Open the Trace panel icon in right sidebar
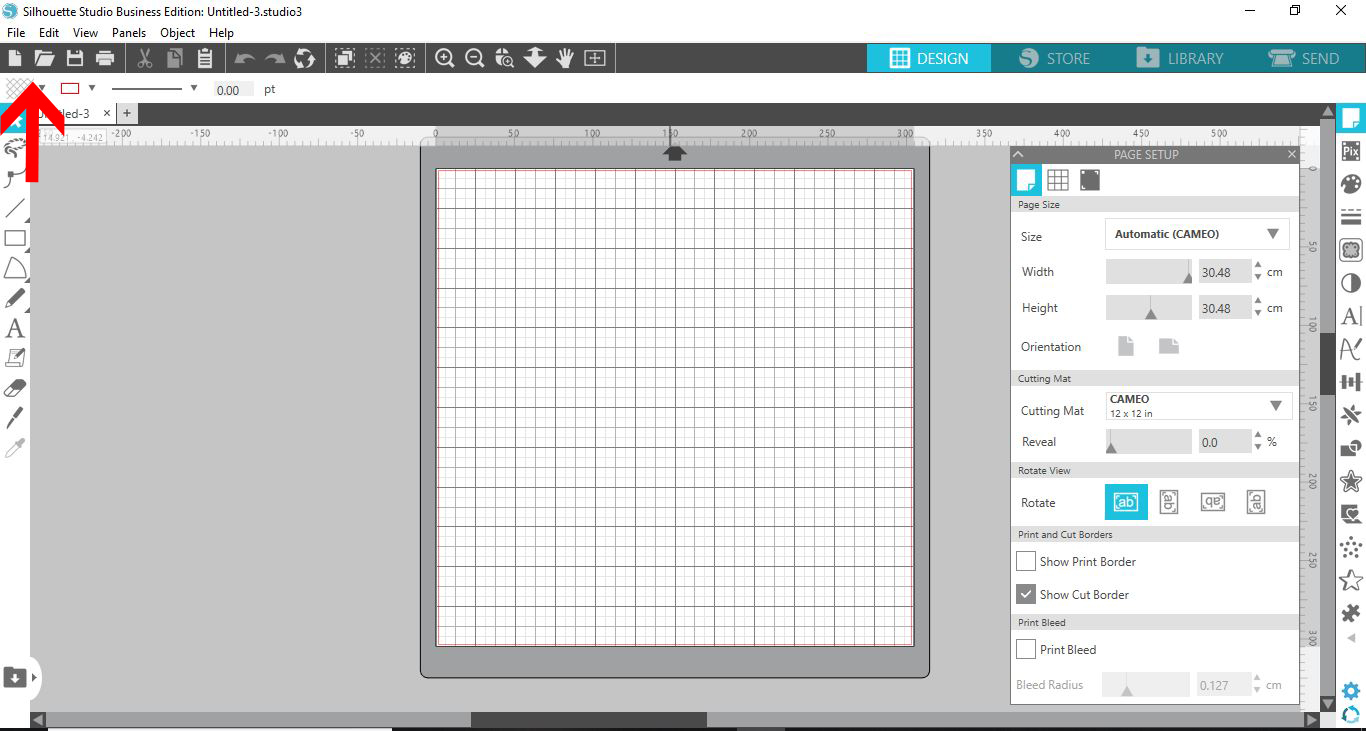1366x731 pixels. [x=1351, y=250]
